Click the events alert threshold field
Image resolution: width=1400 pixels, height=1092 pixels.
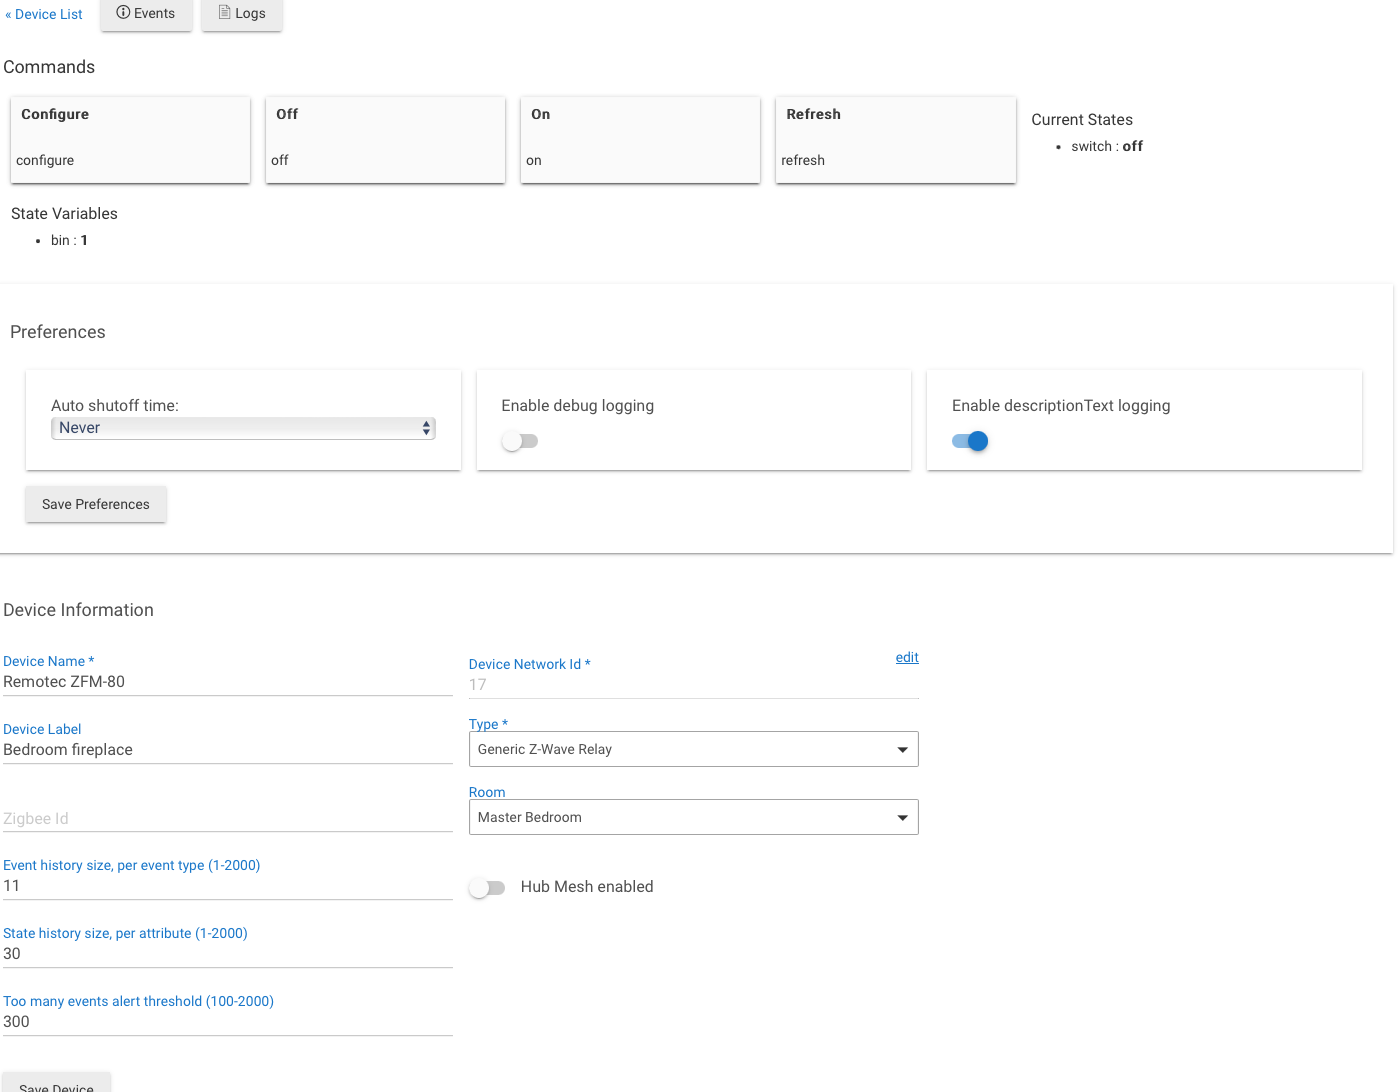point(227,1022)
